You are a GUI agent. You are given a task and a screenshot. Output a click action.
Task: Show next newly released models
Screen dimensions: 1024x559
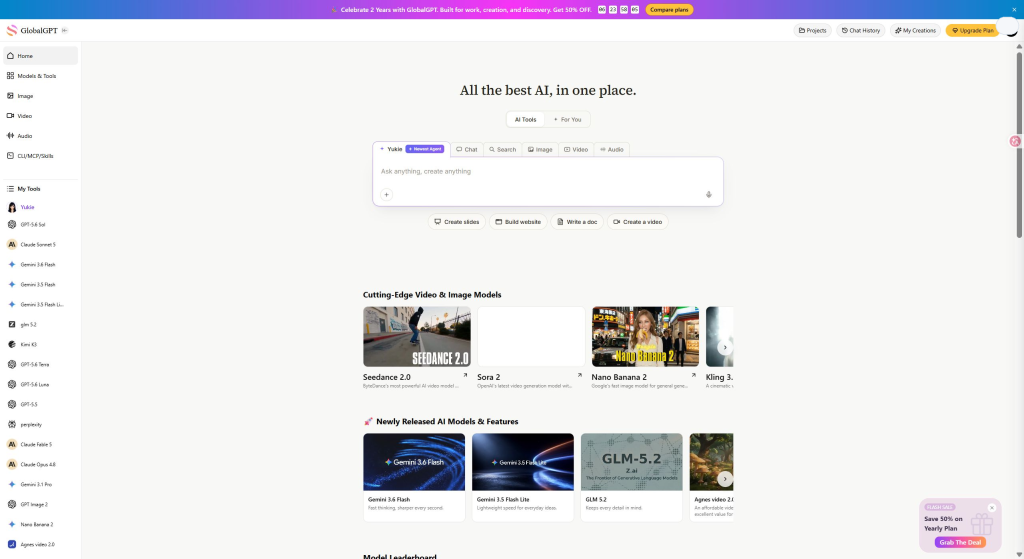click(x=724, y=479)
